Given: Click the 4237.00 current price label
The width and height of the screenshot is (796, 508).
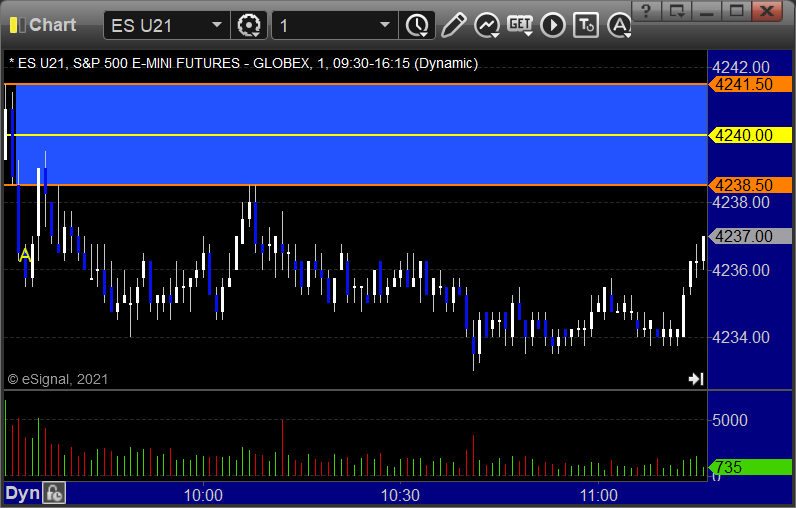Looking at the screenshot, I should pos(750,236).
